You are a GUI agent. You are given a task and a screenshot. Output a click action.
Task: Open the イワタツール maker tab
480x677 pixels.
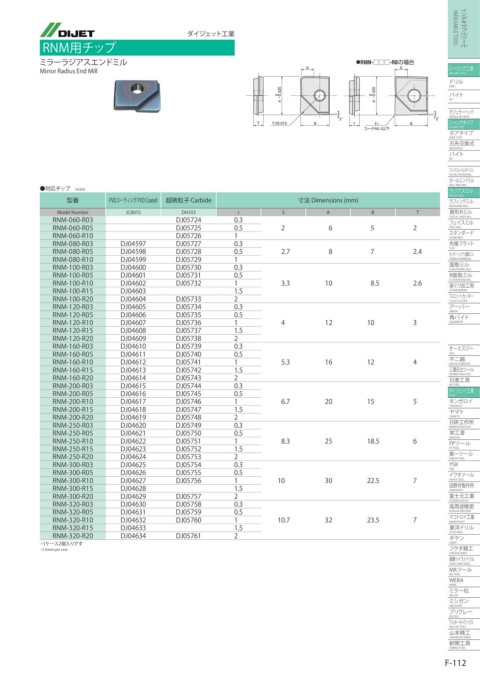pyautogui.click(x=464, y=476)
